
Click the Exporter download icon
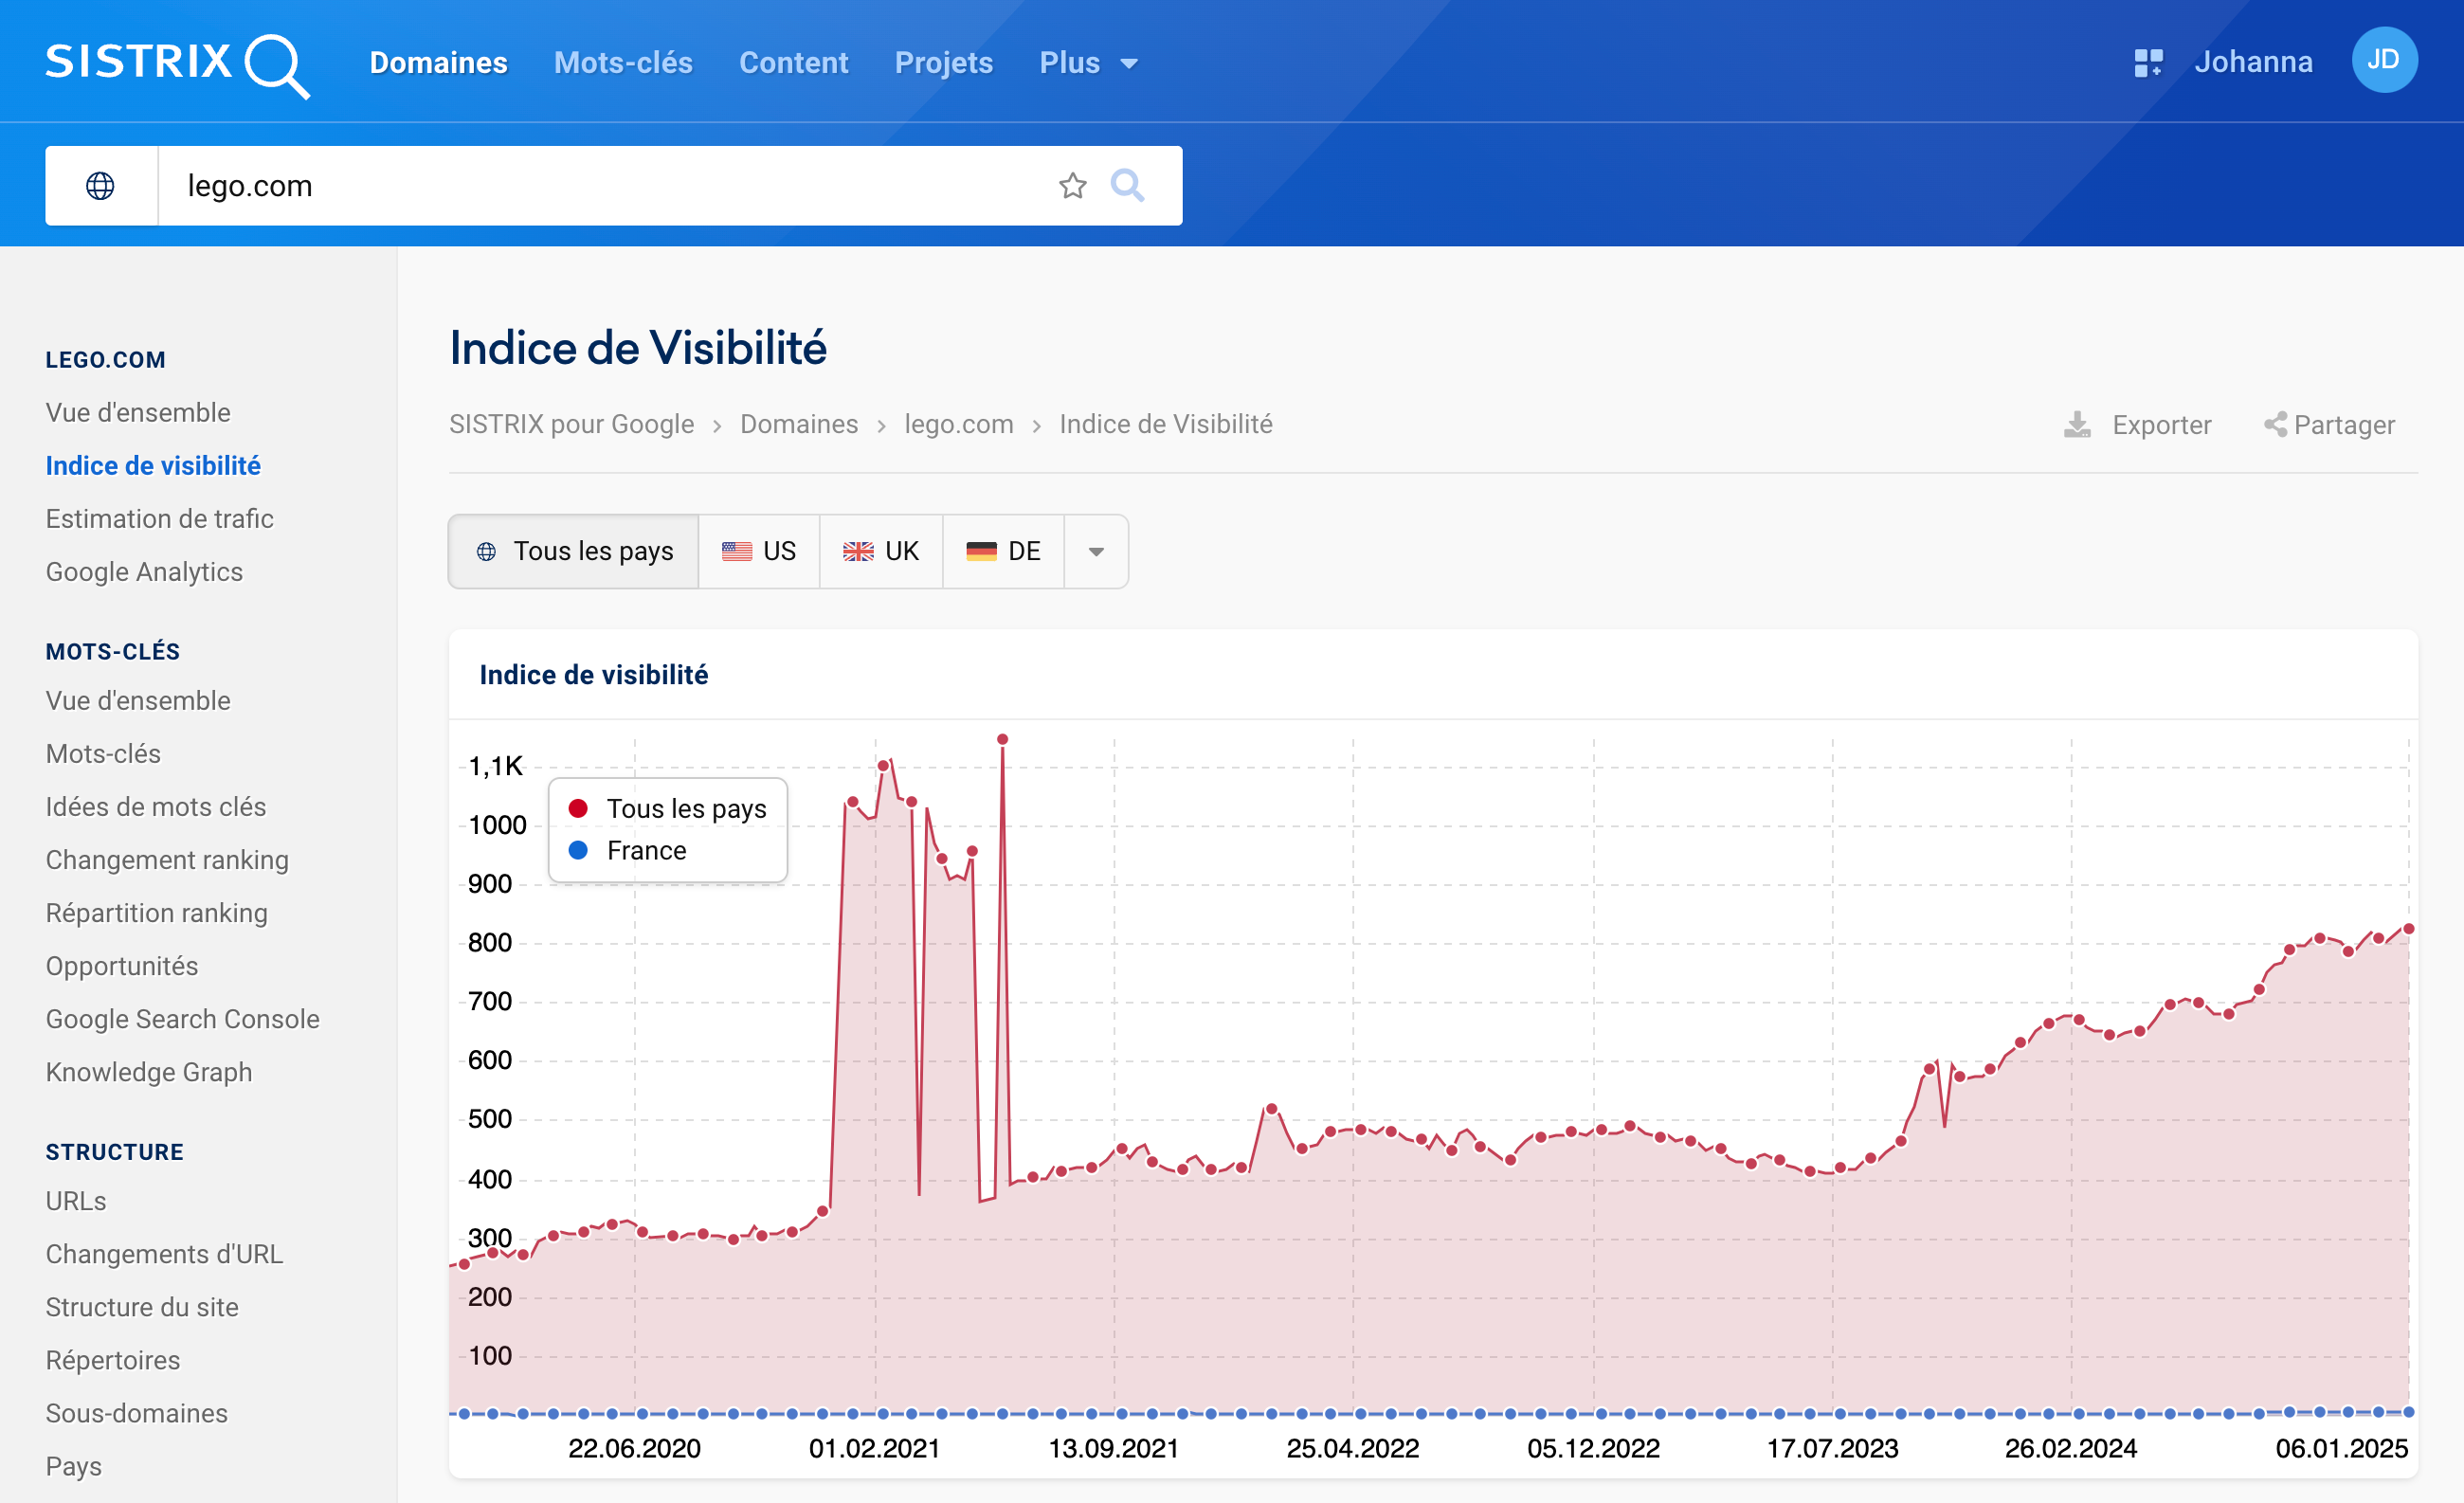pos(2077,425)
